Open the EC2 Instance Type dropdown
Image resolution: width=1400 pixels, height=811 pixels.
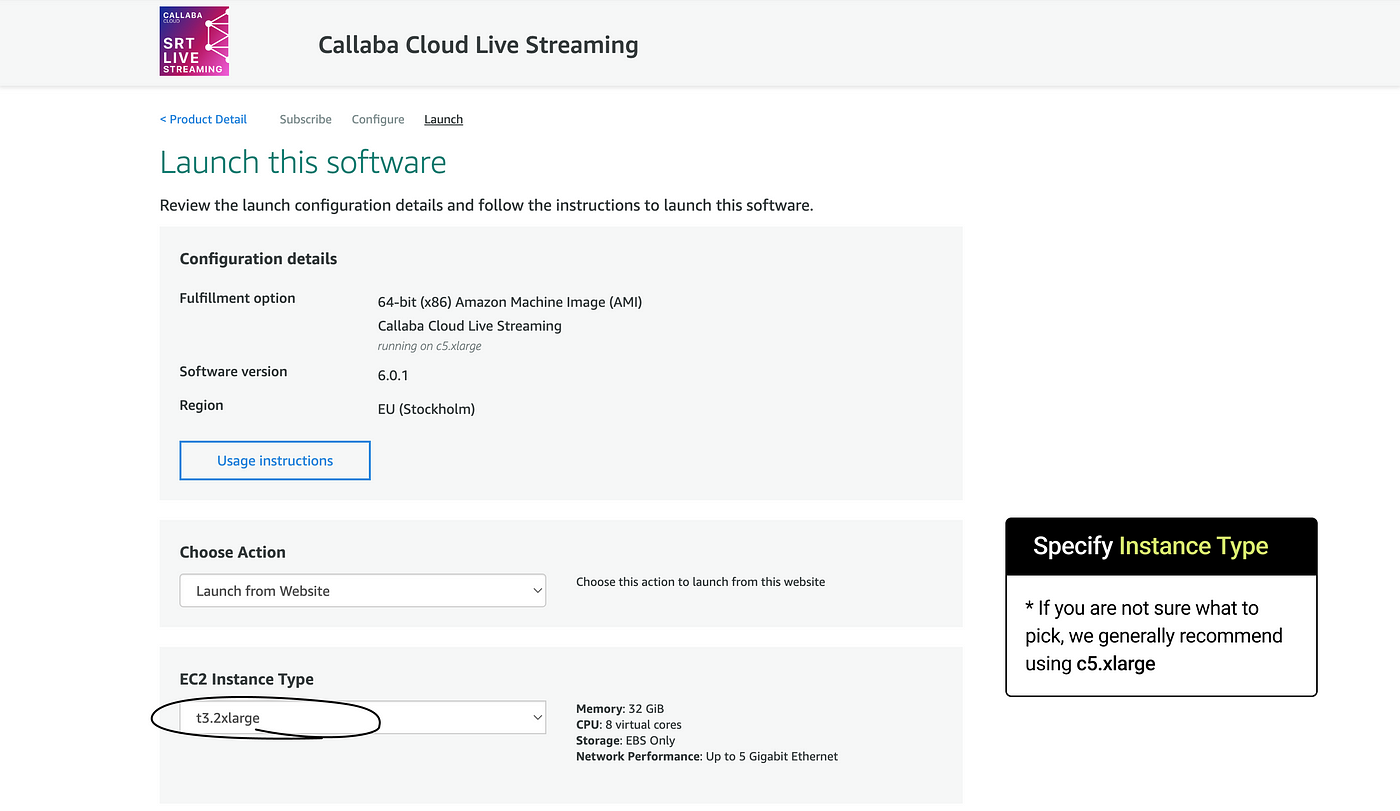click(x=363, y=717)
